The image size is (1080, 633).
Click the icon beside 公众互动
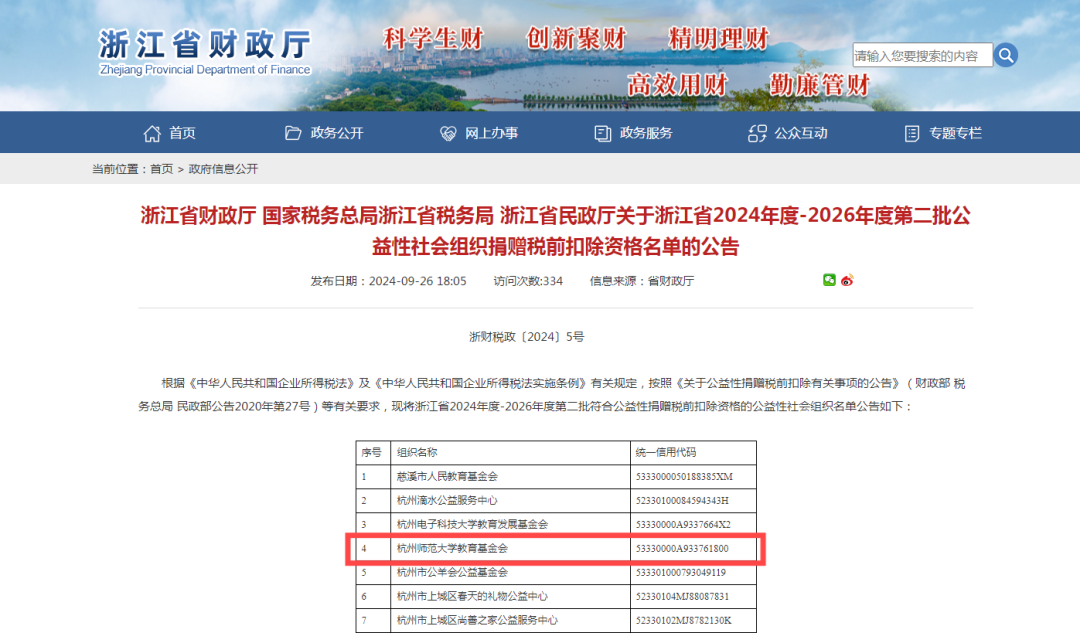point(757,134)
